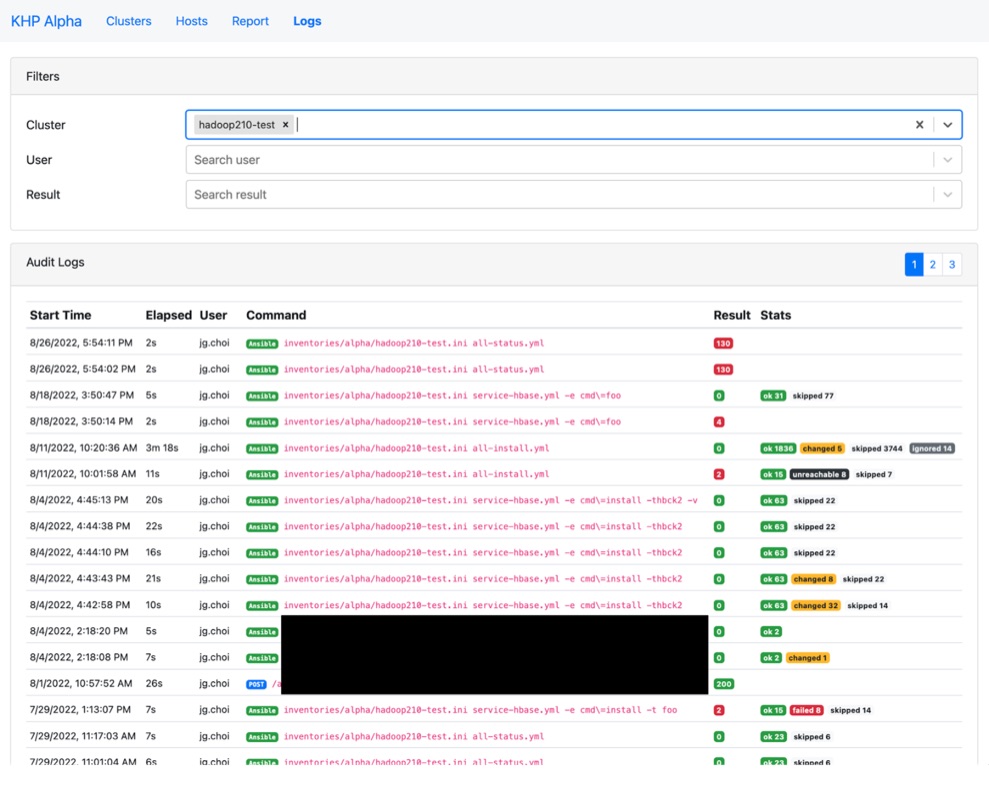The image size is (989, 794).
Task: Click the red 130 result badge in first row
Action: 723,343
